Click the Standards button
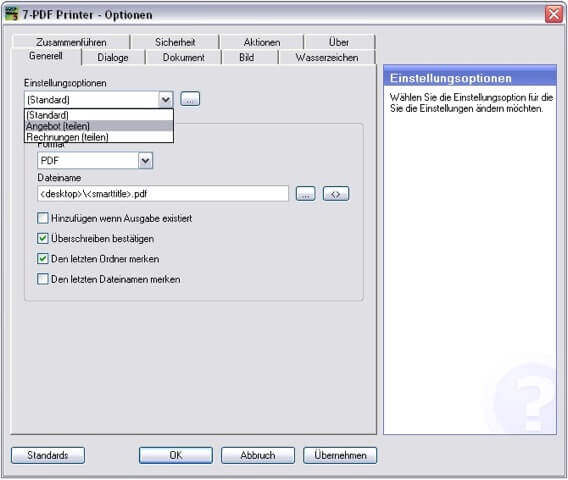 [48, 455]
